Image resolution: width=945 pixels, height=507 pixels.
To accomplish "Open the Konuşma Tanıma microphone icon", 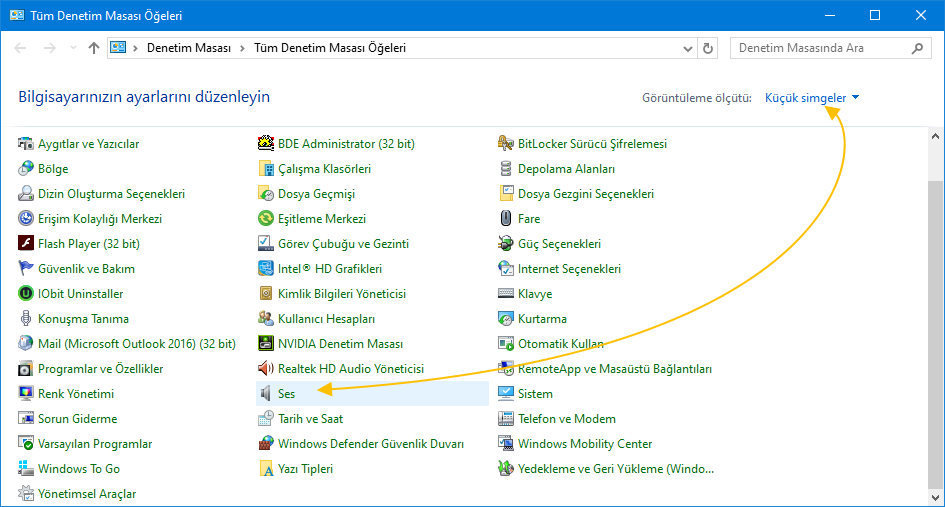I will [25, 319].
